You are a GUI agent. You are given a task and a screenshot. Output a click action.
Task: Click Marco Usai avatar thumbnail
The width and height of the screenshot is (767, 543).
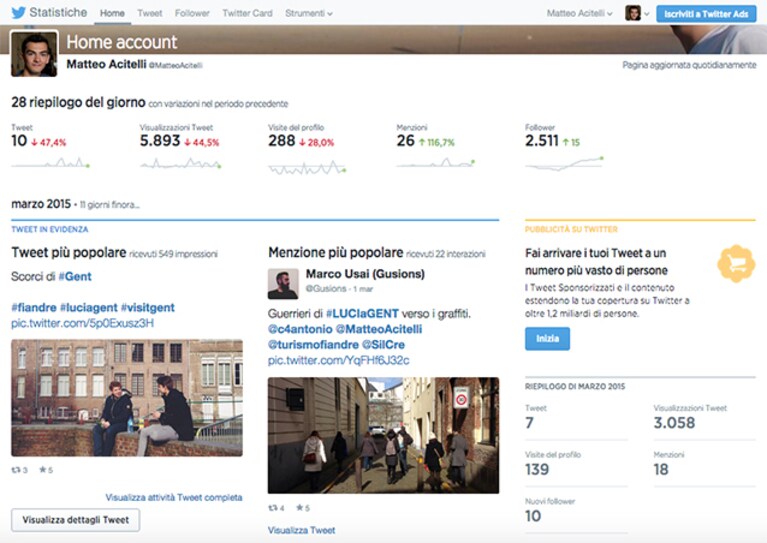tap(283, 284)
